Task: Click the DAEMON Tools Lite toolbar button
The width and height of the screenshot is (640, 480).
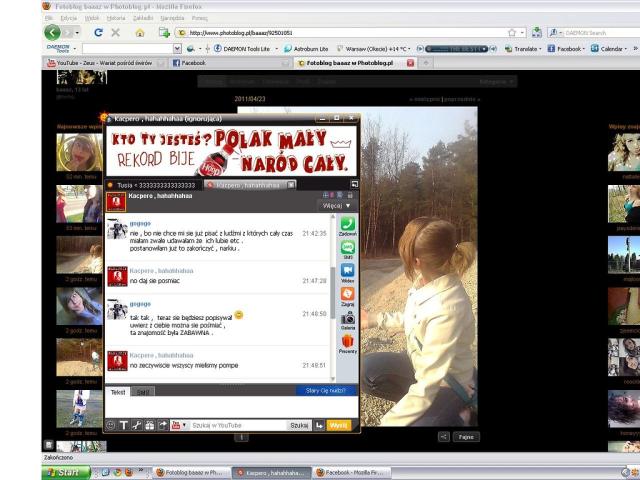Action: coord(242,49)
